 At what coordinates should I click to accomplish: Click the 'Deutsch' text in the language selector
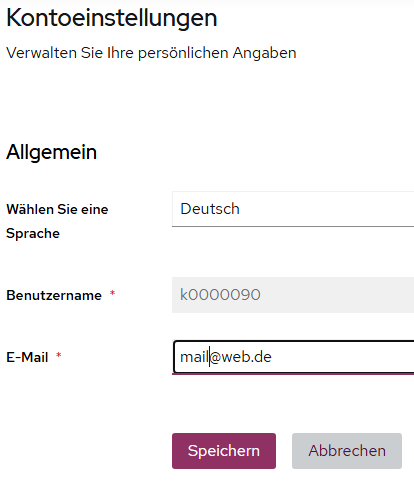tap(210, 209)
